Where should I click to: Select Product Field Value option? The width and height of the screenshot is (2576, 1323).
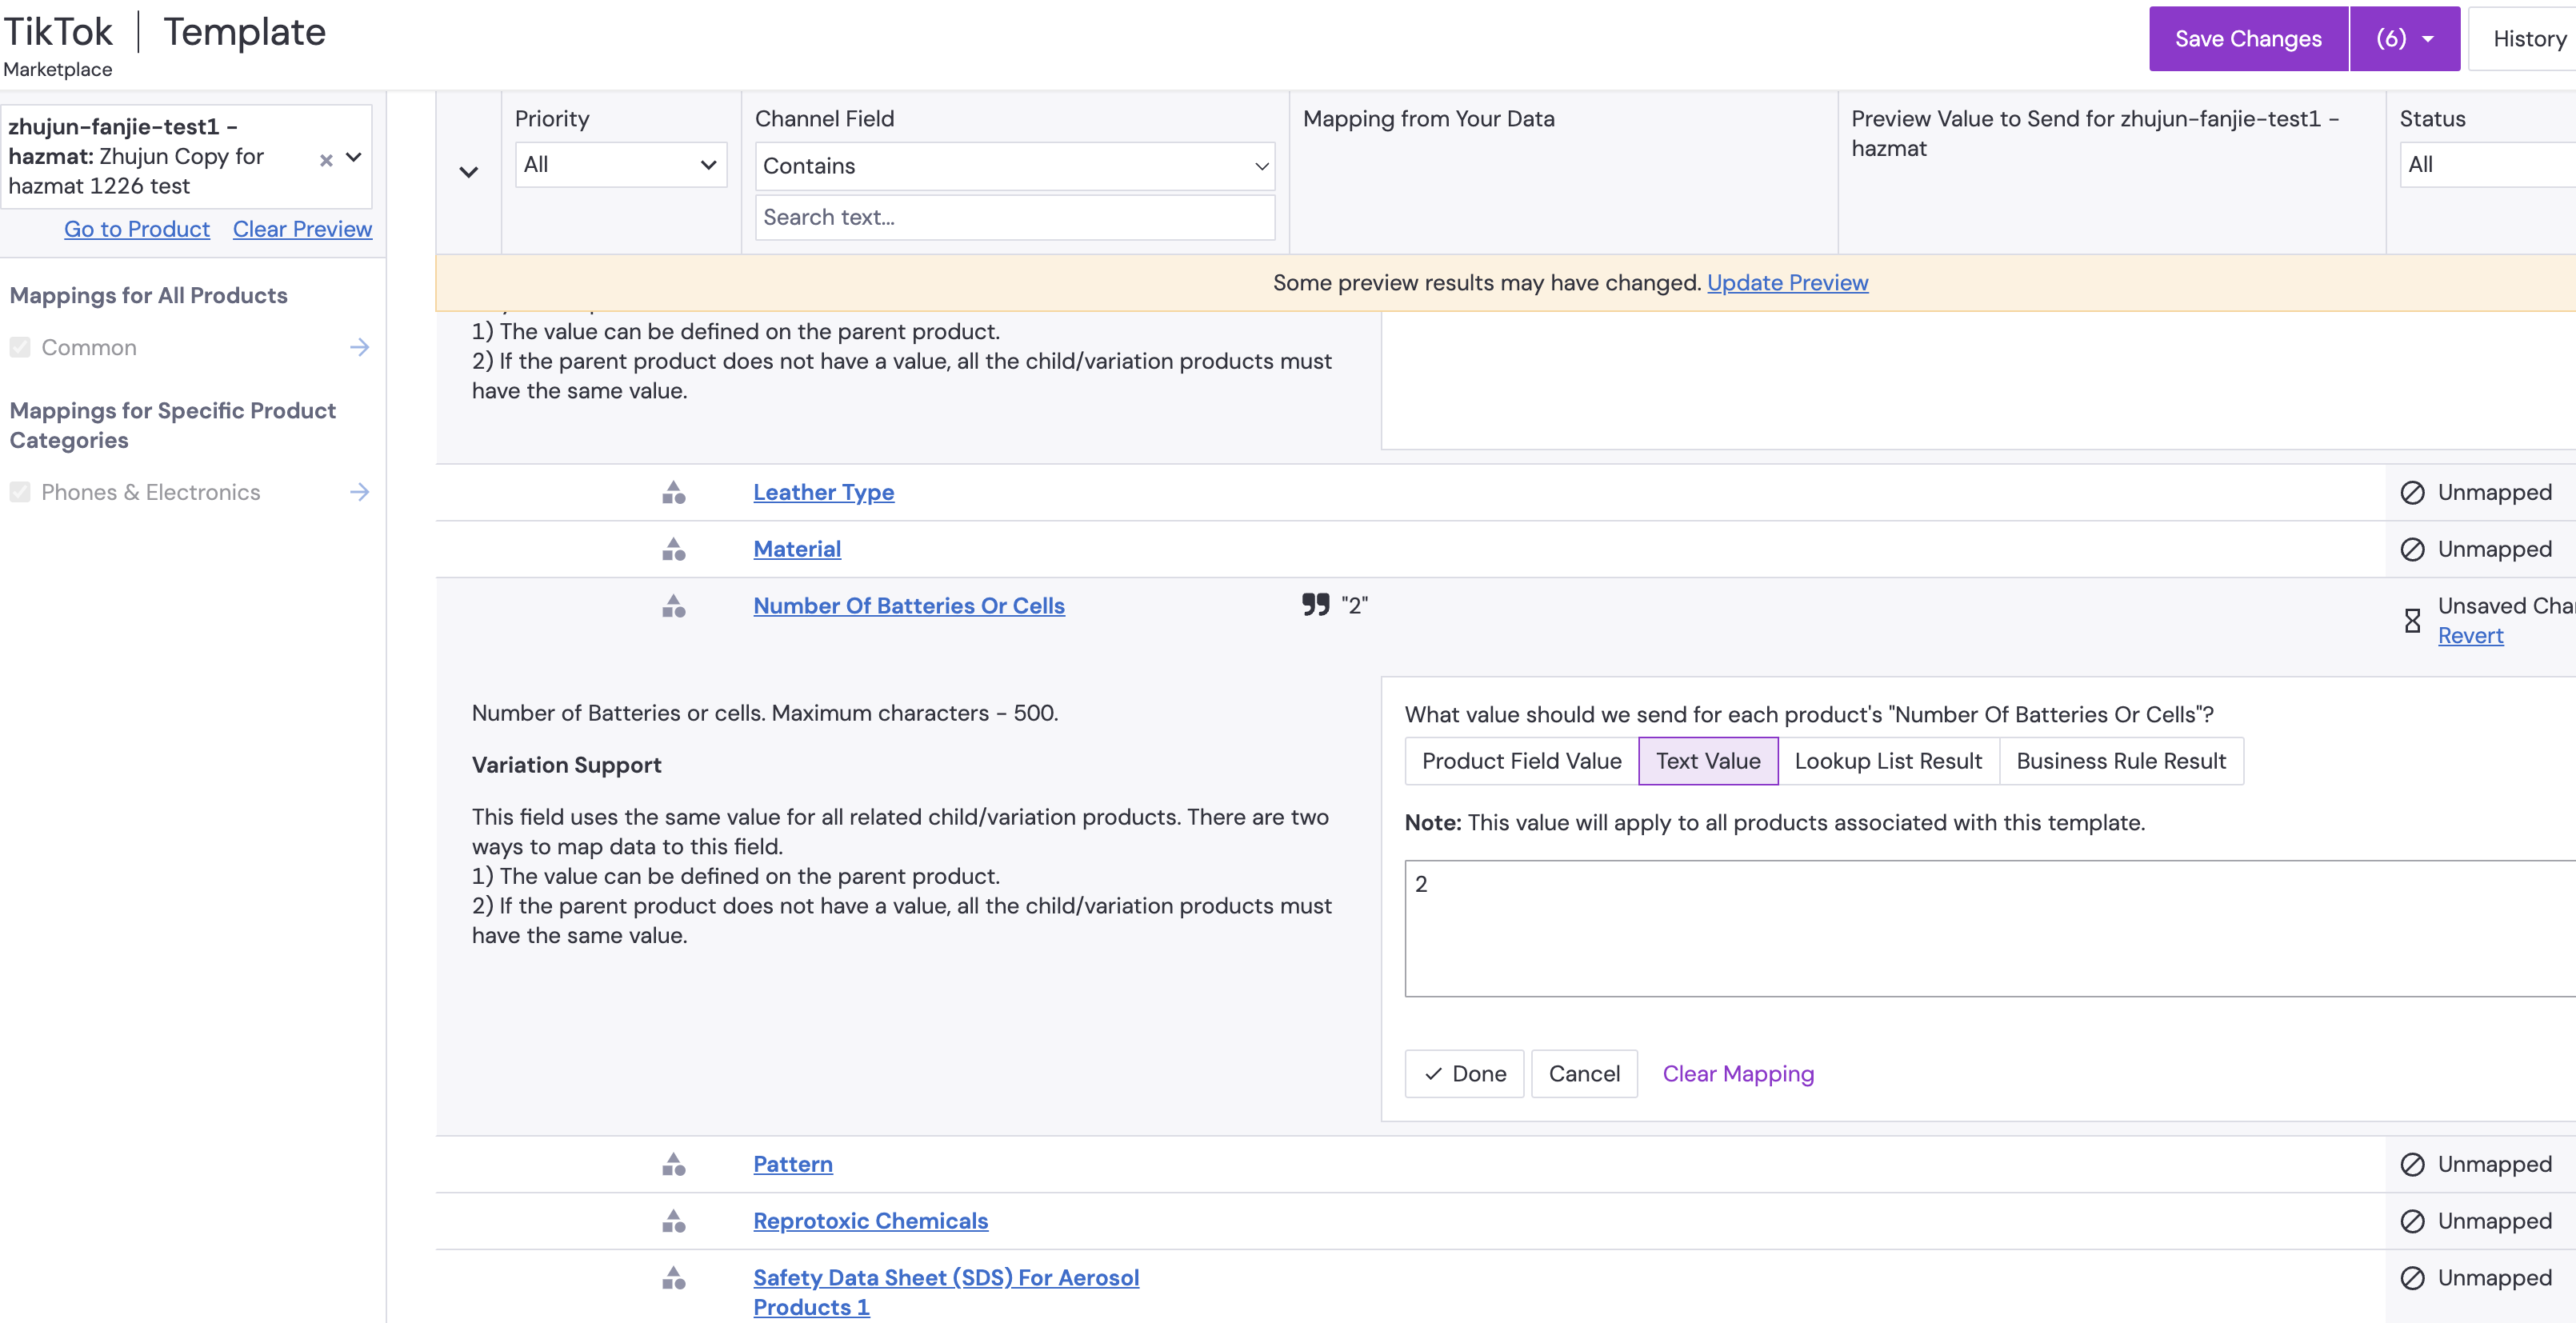1521,761
